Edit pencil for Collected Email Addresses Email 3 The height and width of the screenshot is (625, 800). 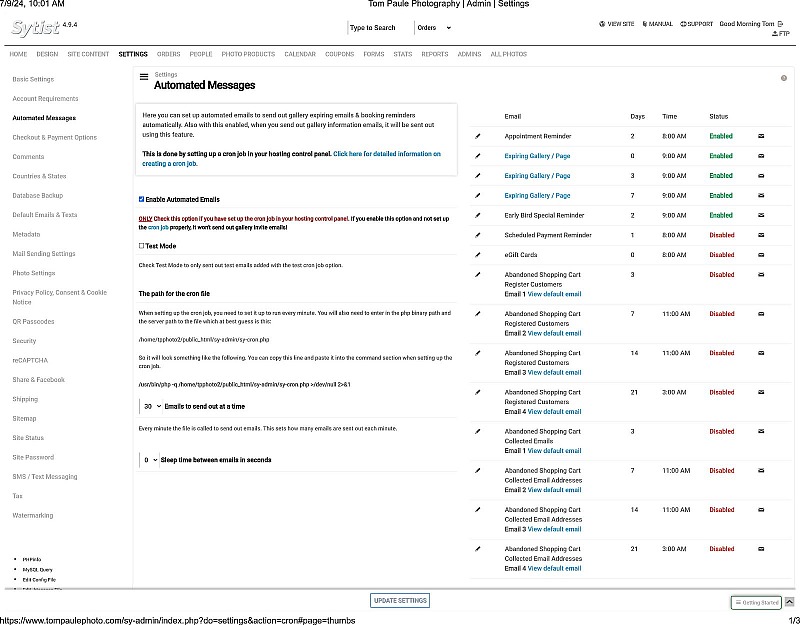[x=478, y=510]
